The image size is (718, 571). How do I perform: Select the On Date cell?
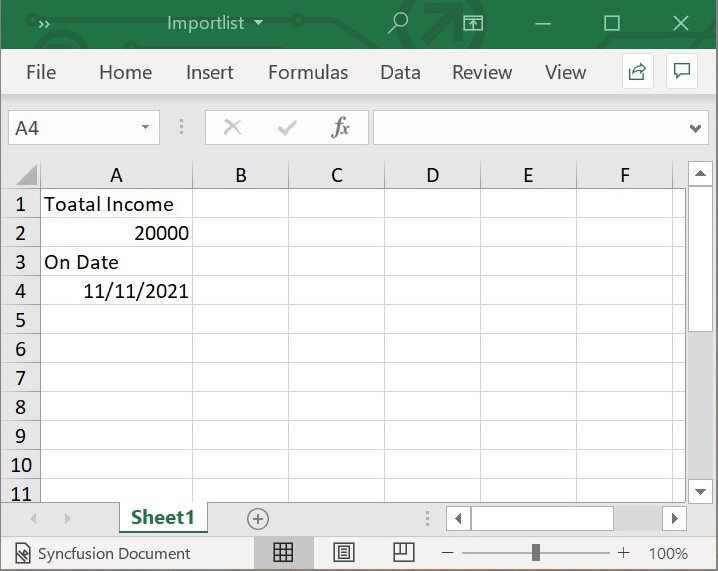point(117,262)
